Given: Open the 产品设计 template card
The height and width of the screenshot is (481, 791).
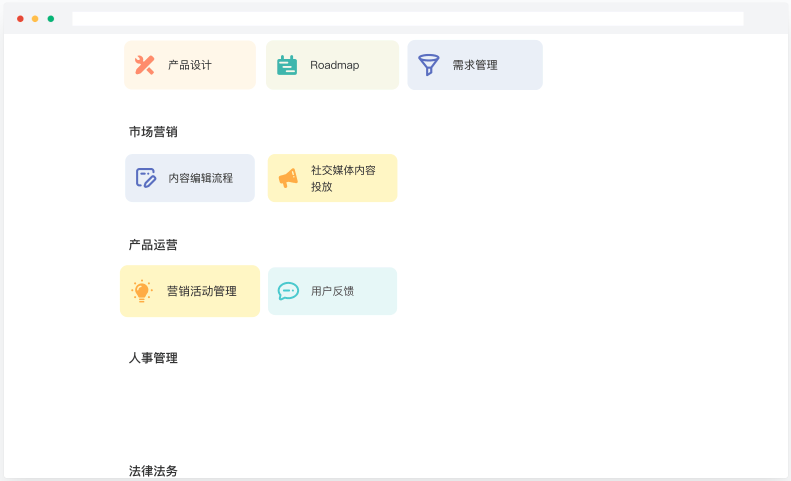Looking at the screenshot, I should 190,65.
